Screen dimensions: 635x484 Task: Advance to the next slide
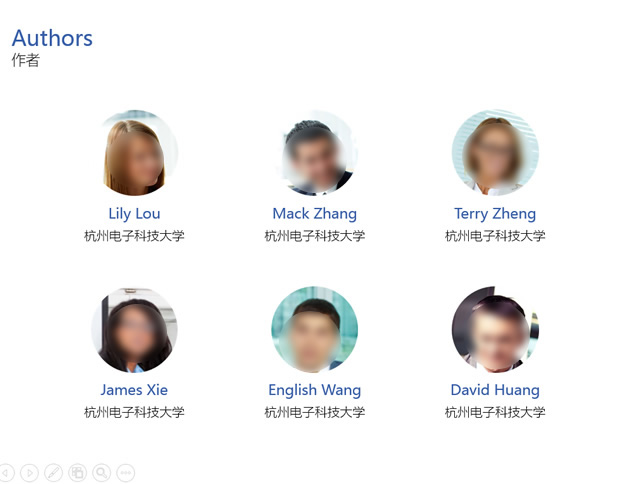tap(29, 473)
